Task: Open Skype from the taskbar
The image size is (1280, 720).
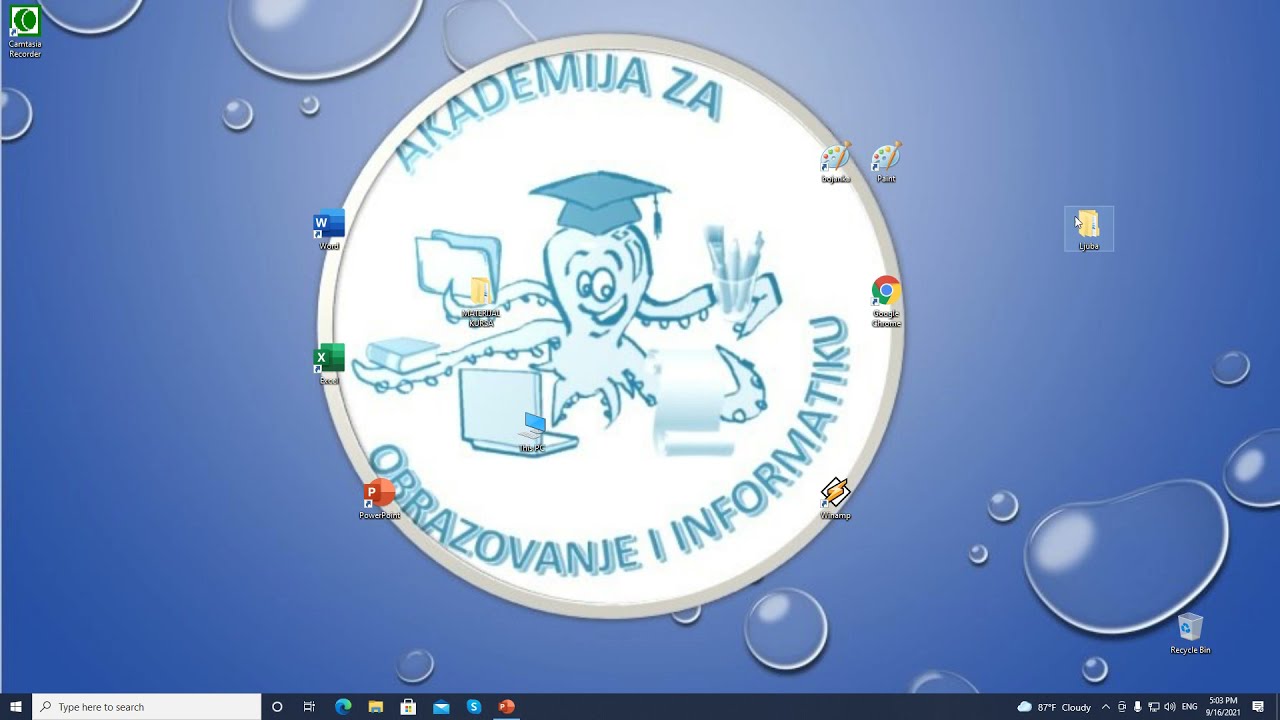Action: coord(474,707)
